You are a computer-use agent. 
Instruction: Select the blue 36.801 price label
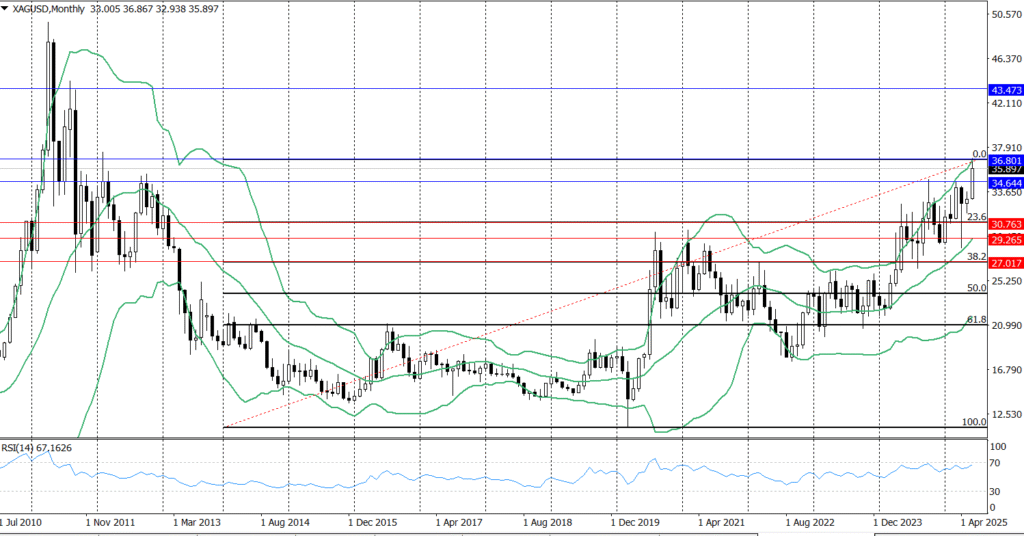1006,160
